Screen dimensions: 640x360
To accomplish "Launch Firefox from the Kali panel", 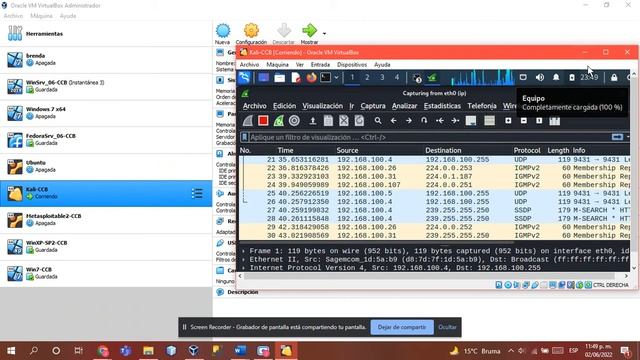I will pos(311,78).
